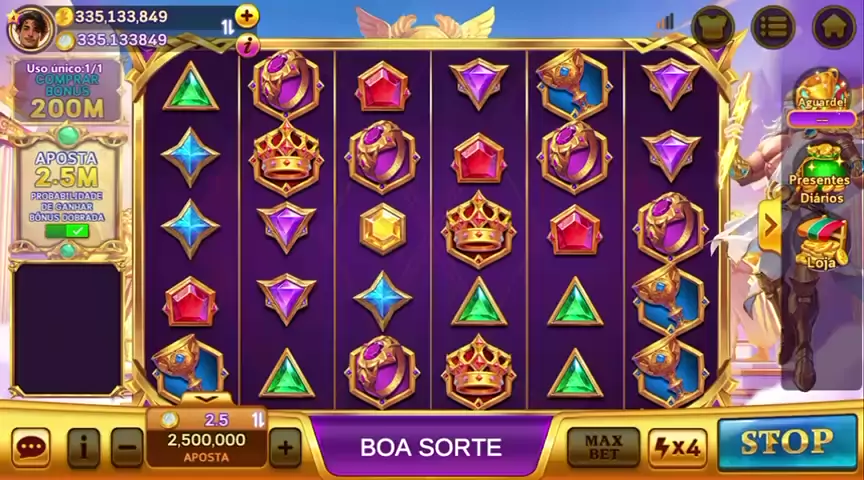The height and width of the screenshot is (480, 864).
Task: Open the home icon at top right
Action: pyautogui.click(x=834, y=28)
